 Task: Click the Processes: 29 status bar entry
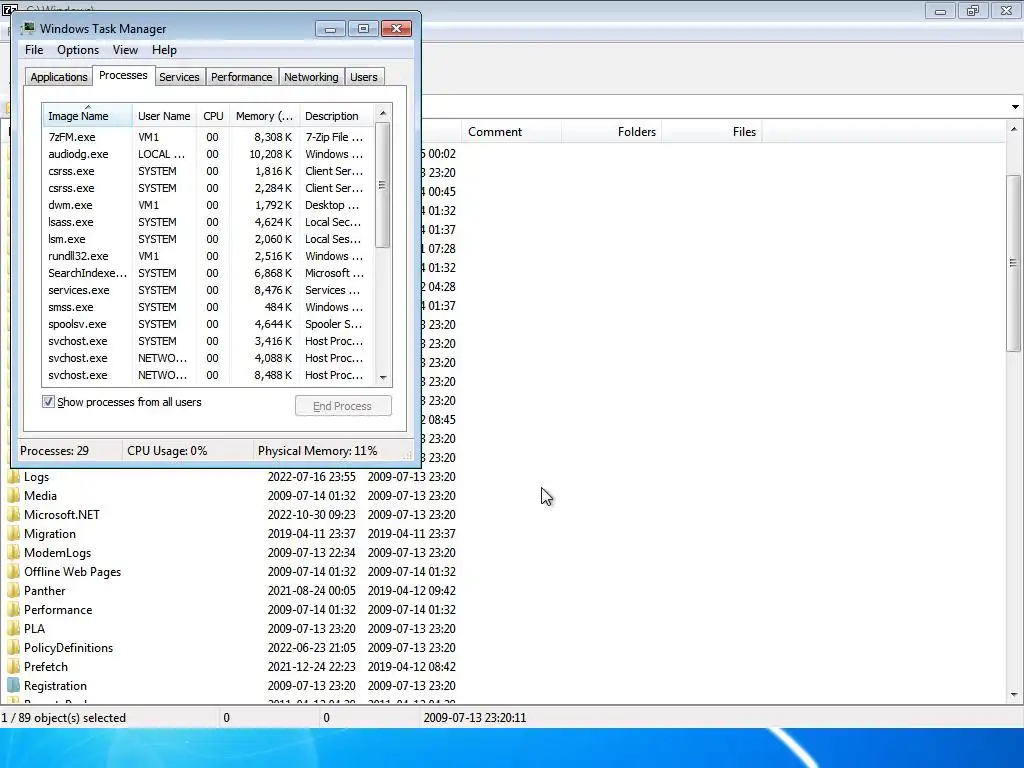[x=54, y=451]
